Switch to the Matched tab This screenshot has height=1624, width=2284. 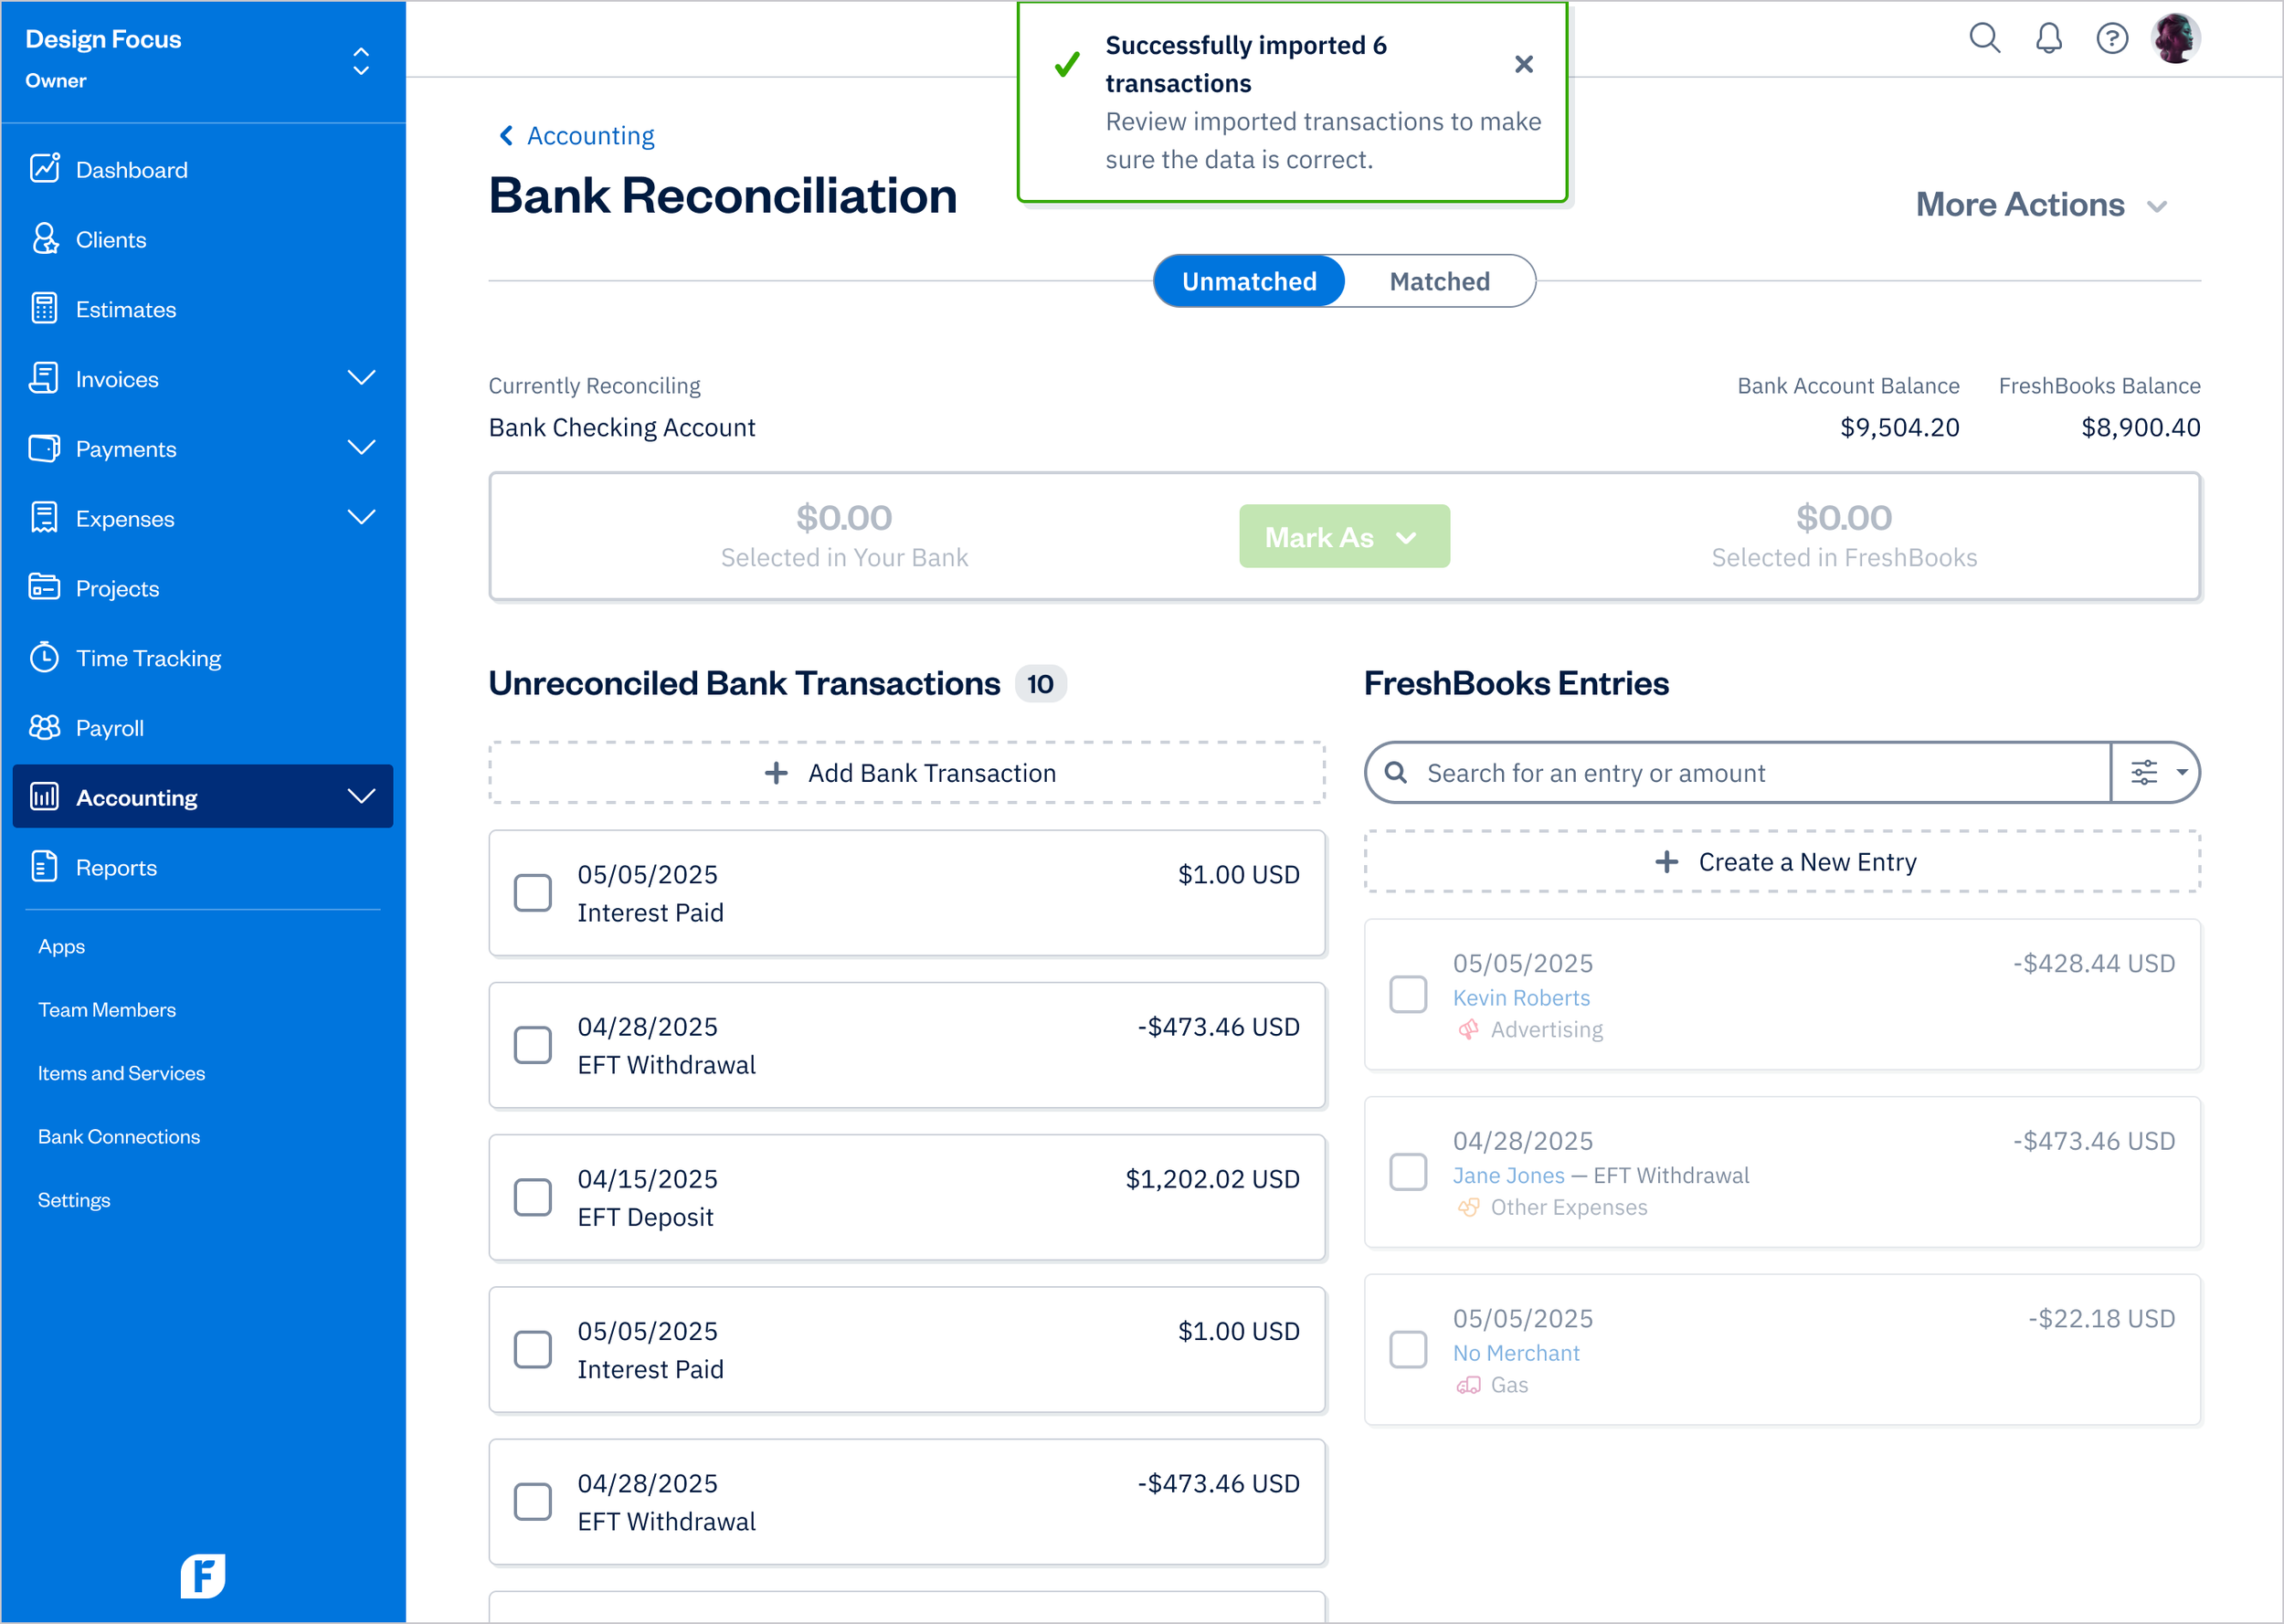pos(1439,281)
